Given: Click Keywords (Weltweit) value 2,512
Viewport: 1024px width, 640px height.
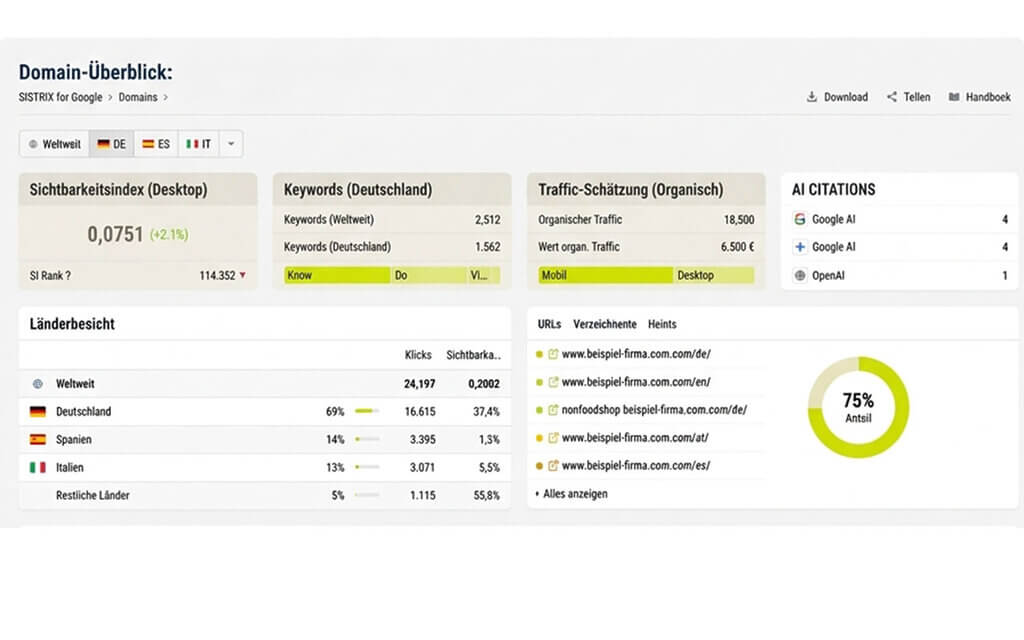Looking at the screenshot, I should pyautogui.click(x=487, y=219).
